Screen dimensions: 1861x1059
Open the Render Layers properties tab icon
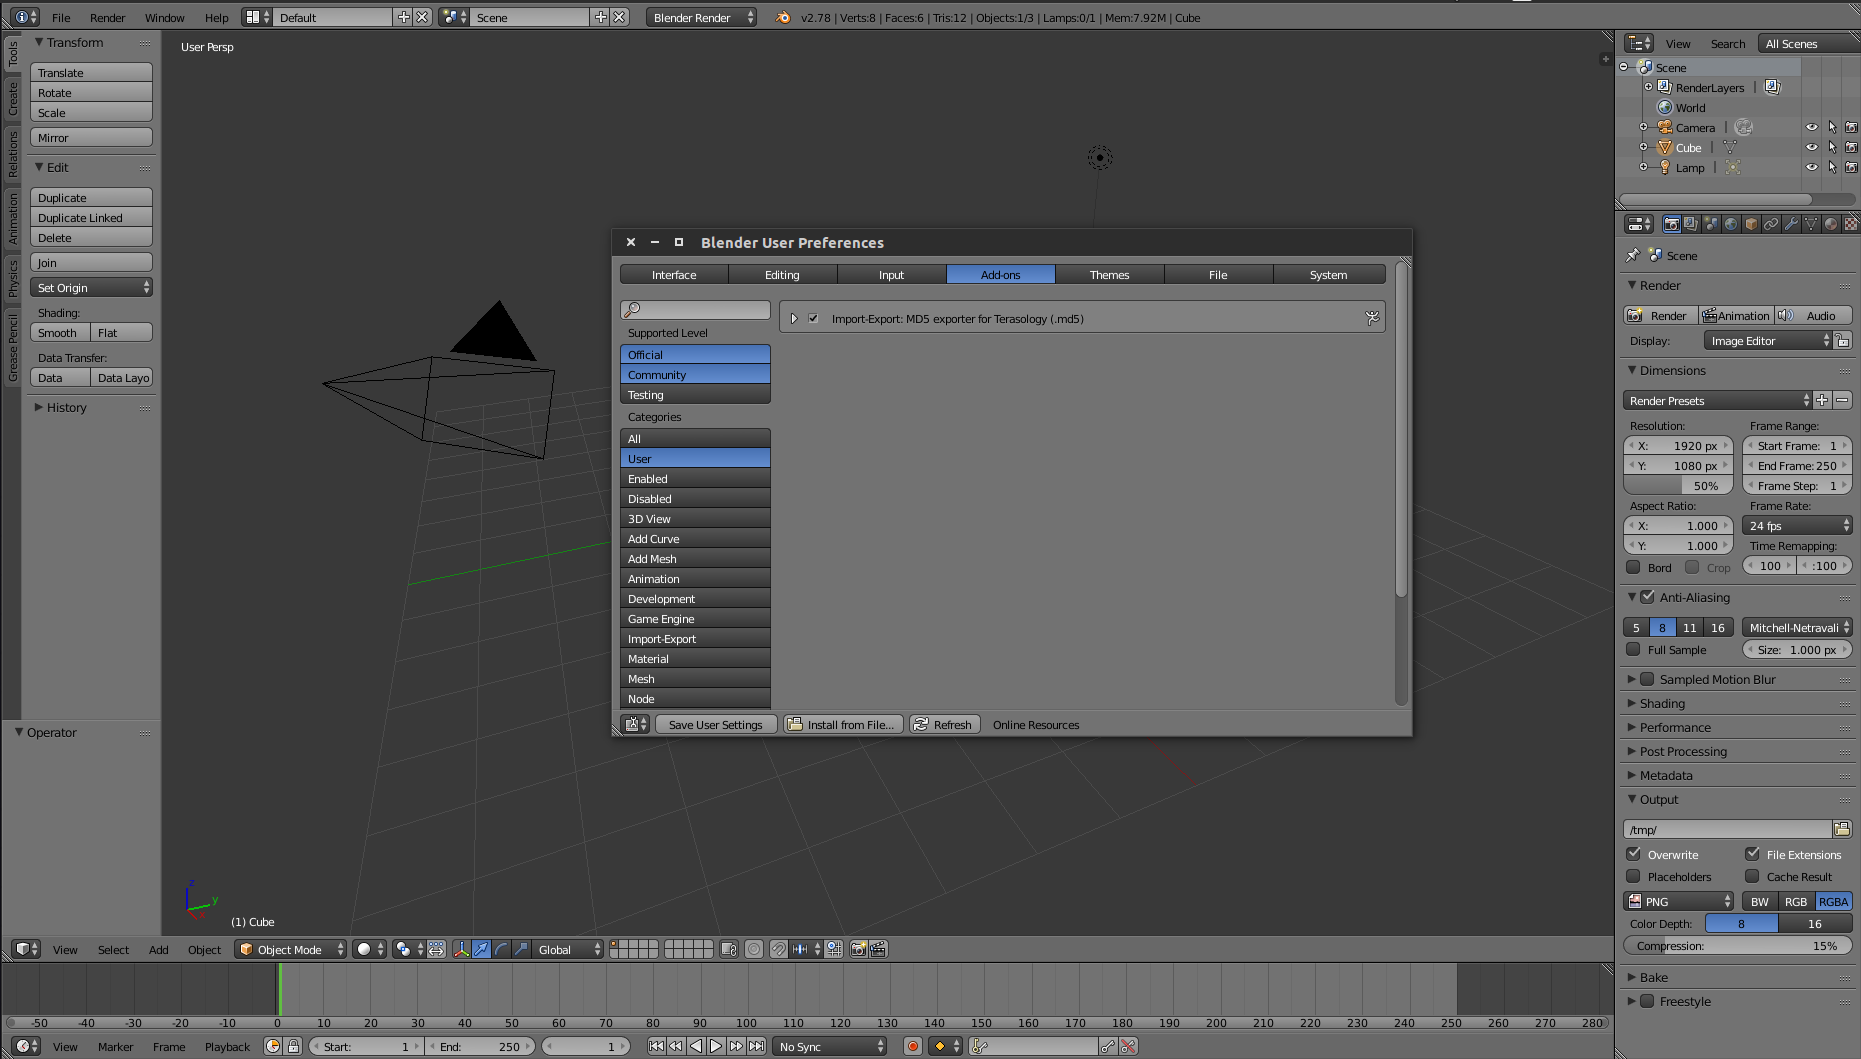click(x=1691, y=224)
